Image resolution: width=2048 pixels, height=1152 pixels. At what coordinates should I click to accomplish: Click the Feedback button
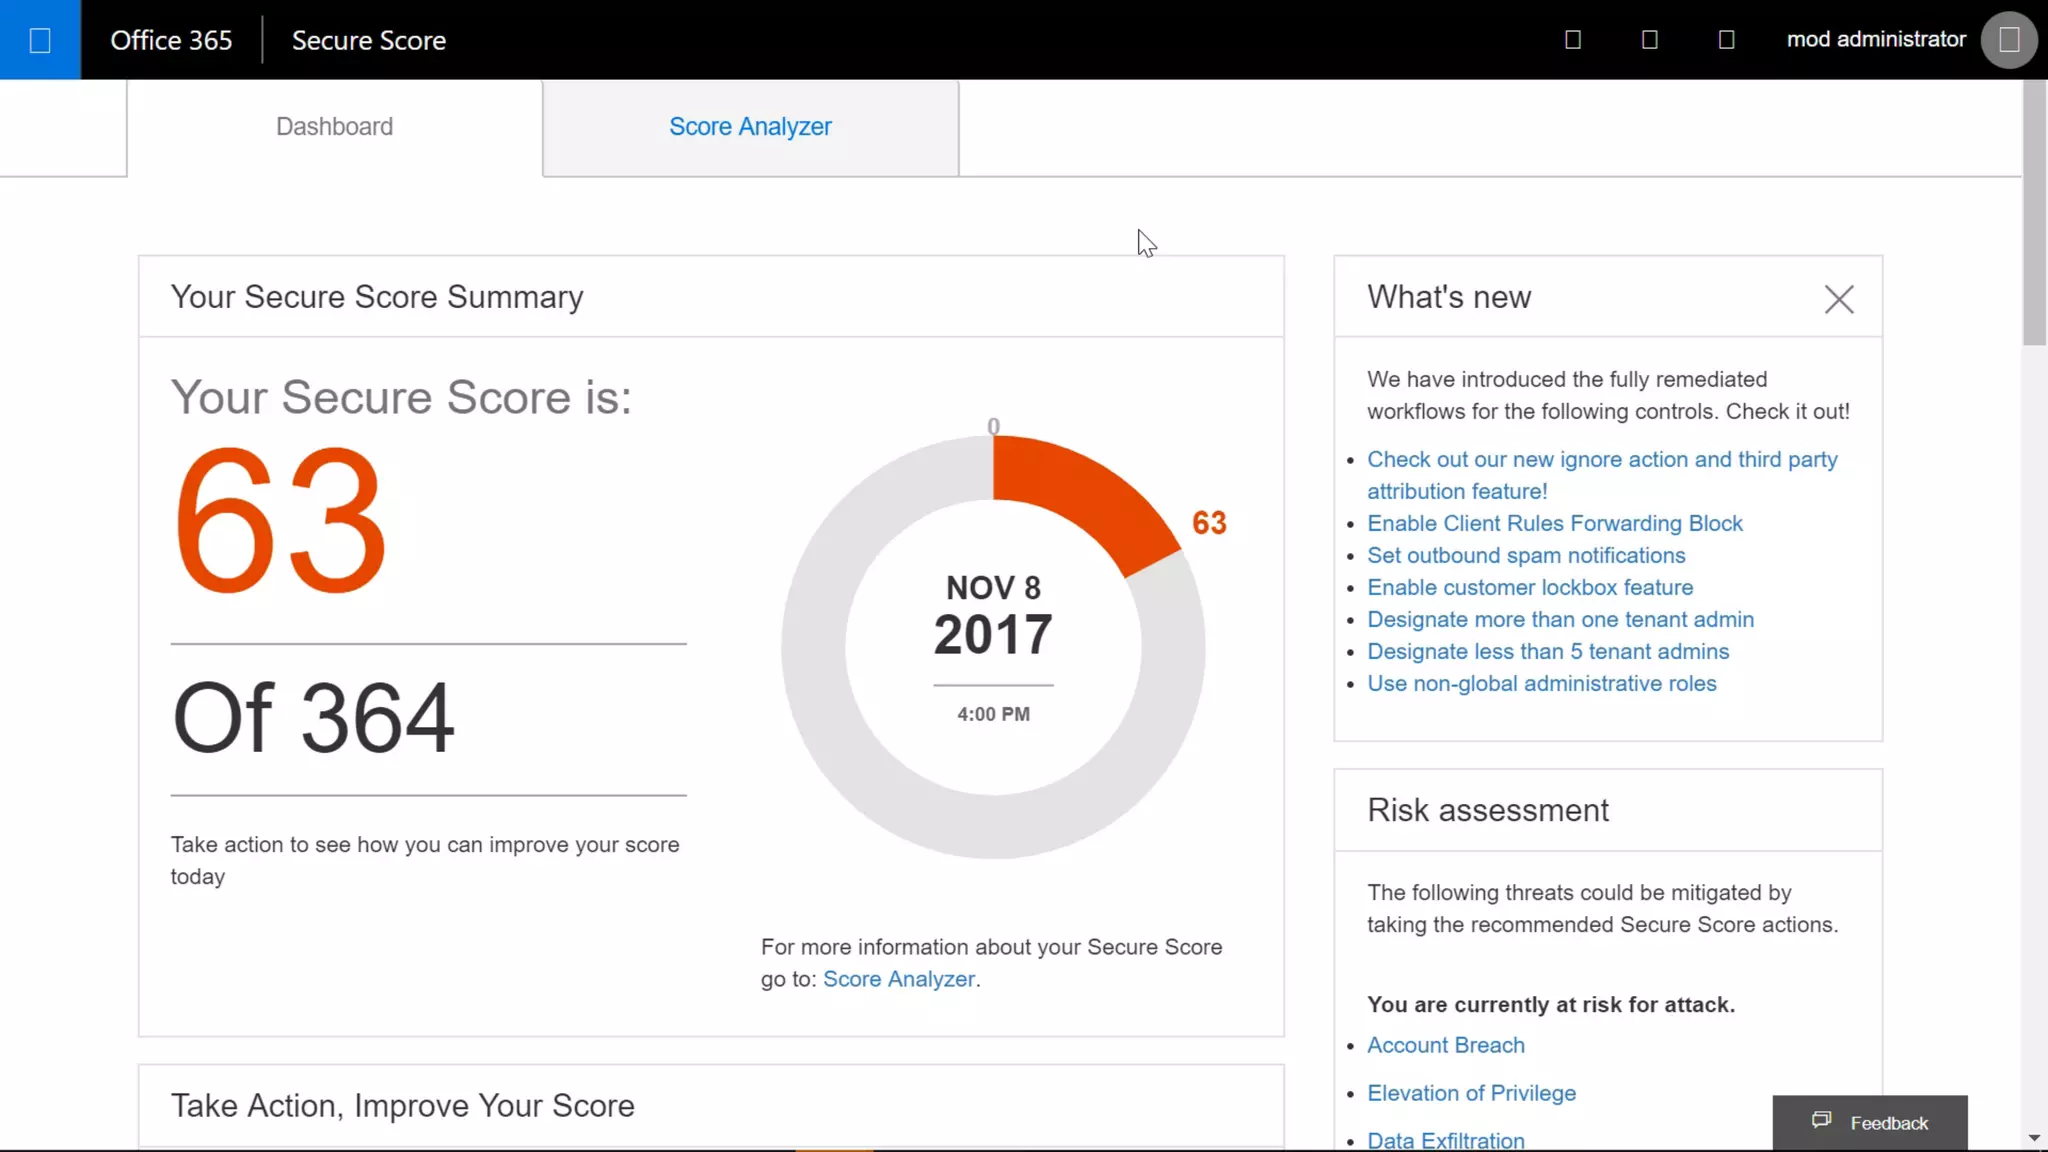coord(1870,1123)
